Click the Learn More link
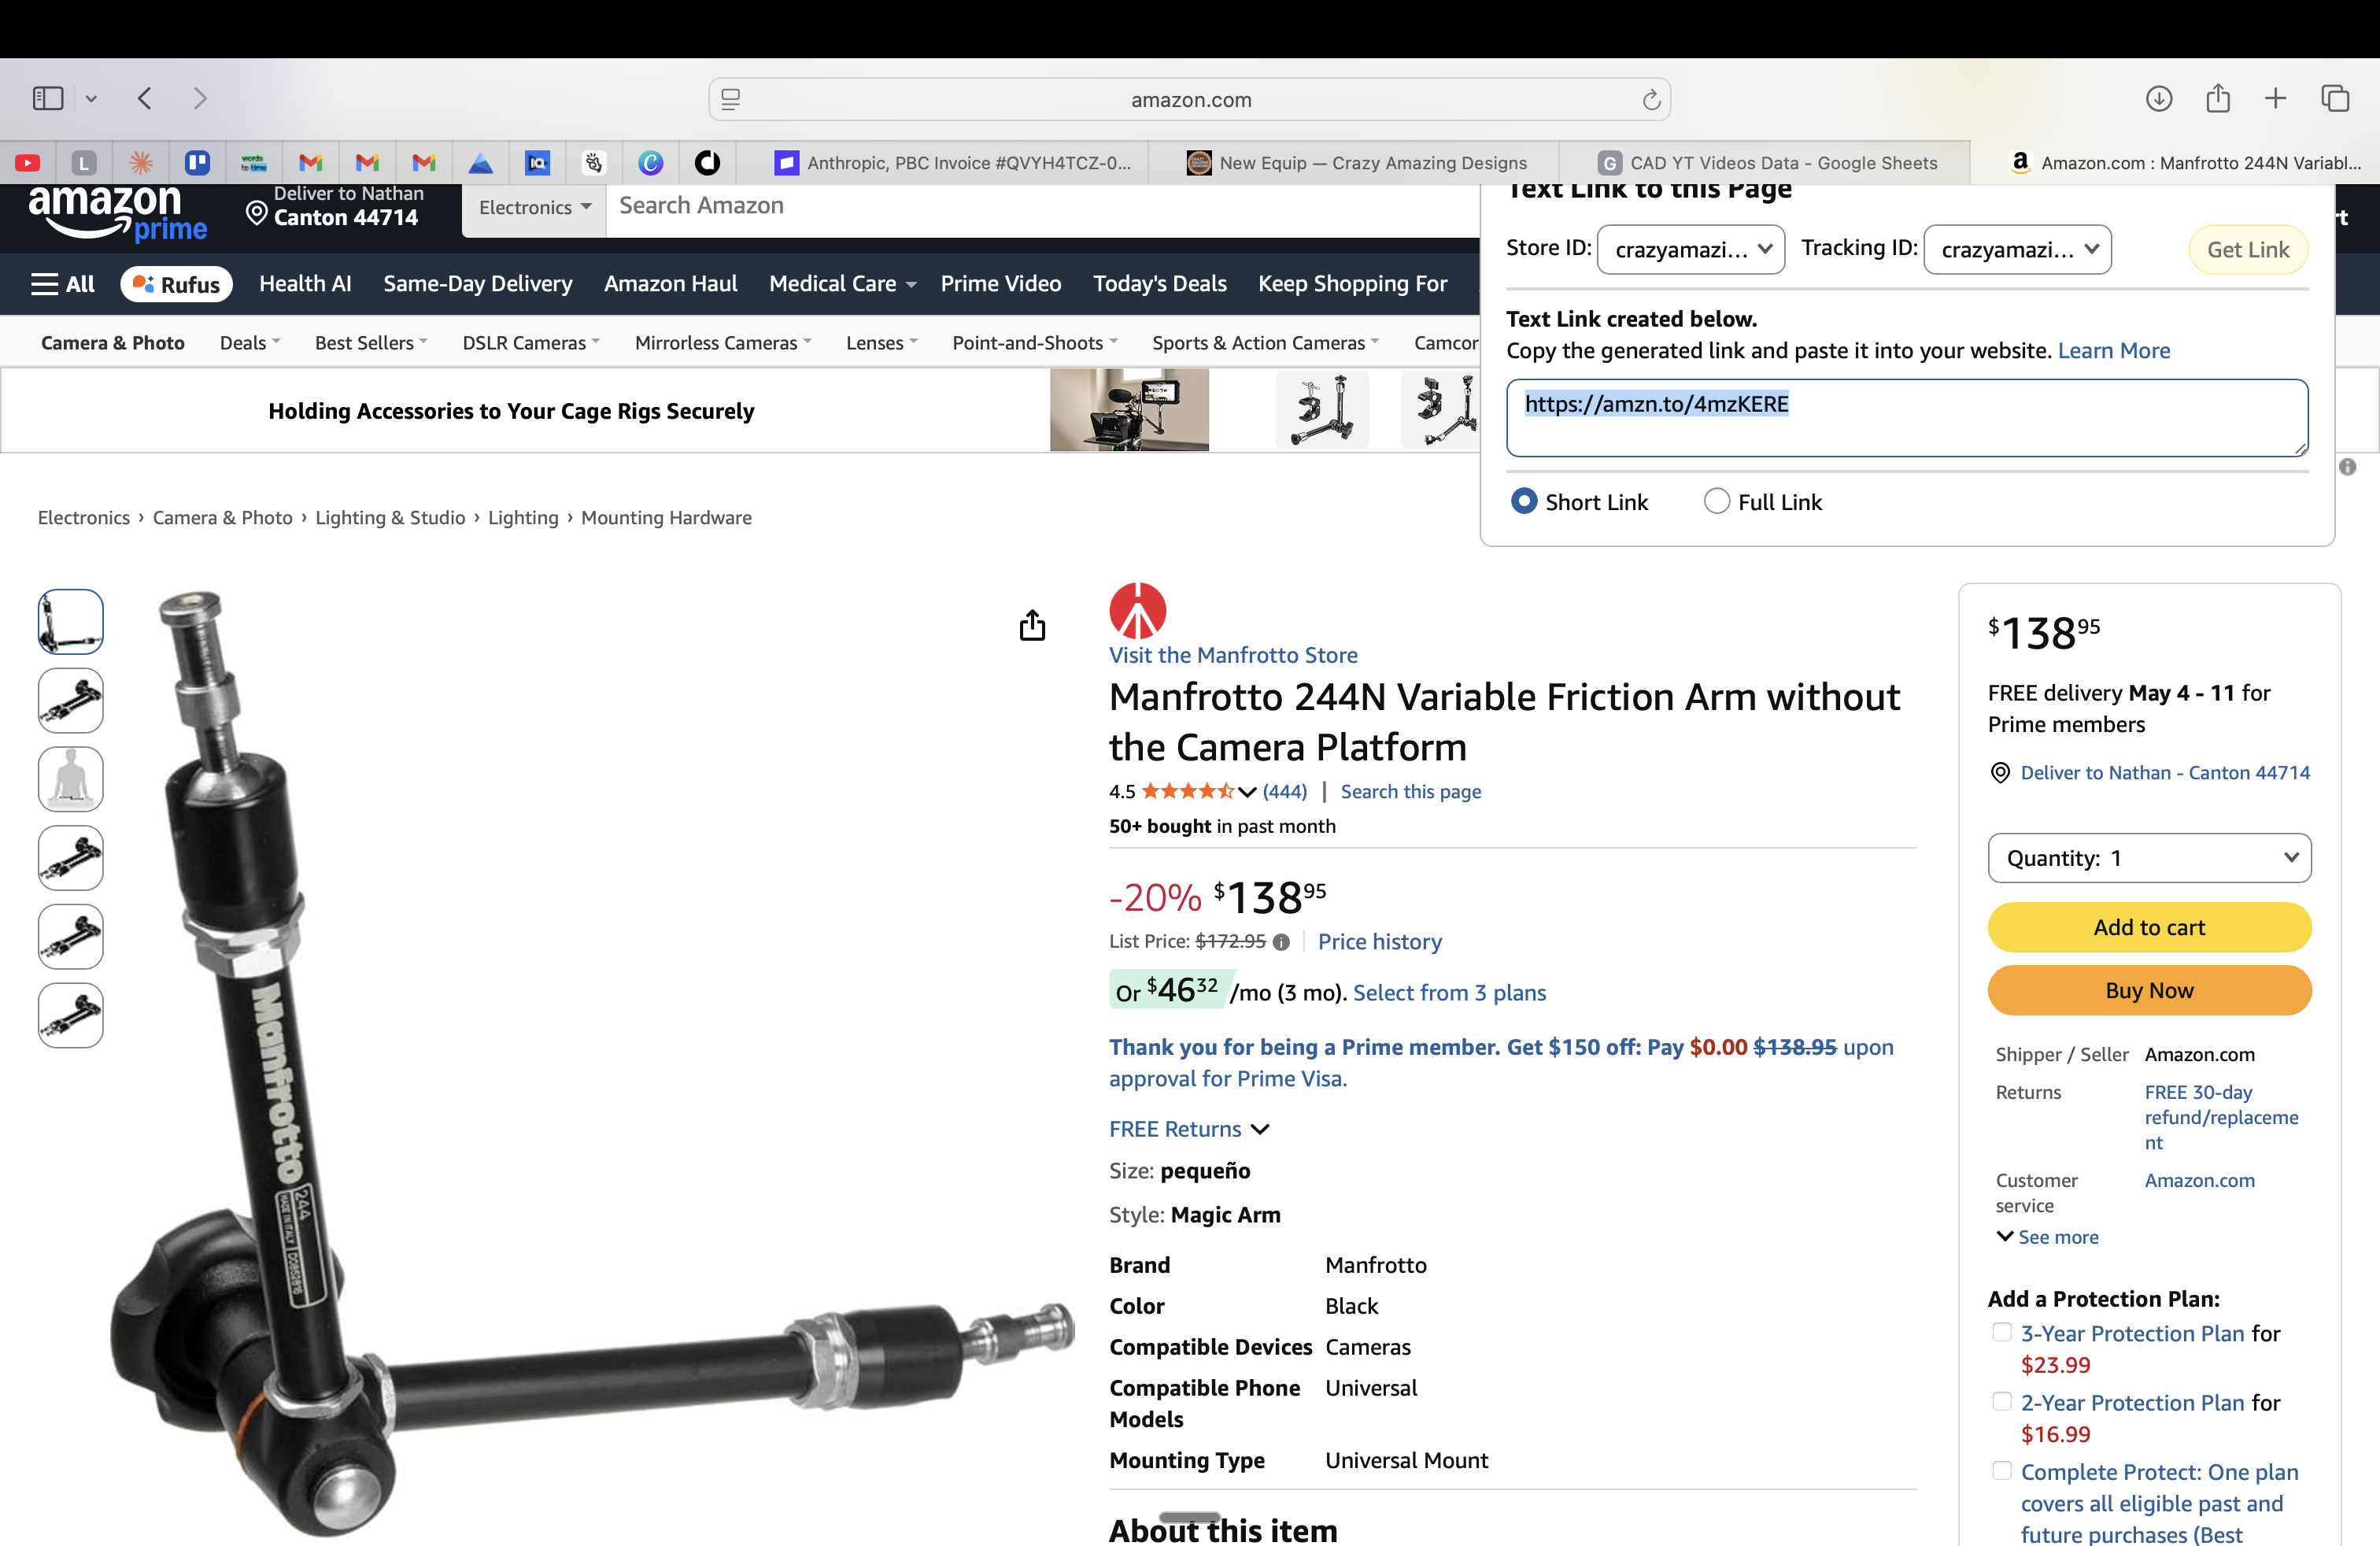 click(x=2114, y=350)
